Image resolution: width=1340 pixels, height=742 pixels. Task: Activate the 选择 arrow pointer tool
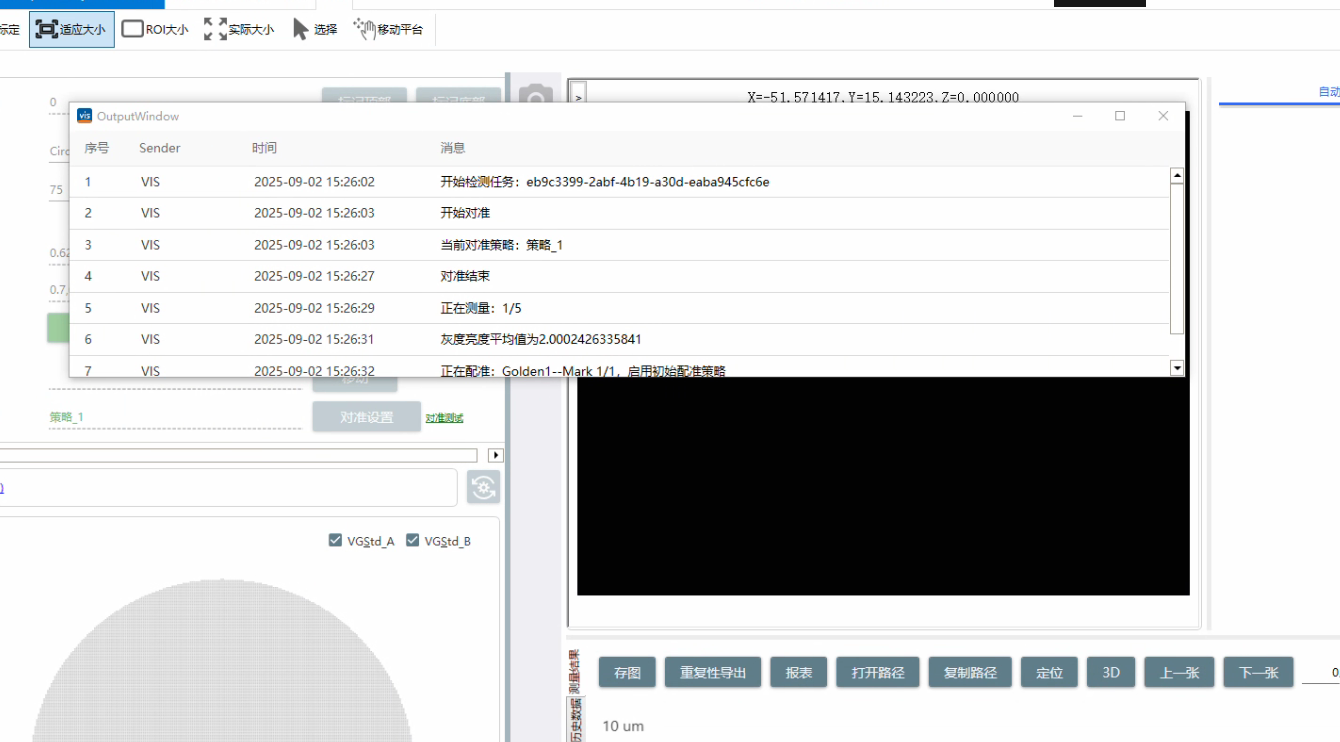click(315, 30)
